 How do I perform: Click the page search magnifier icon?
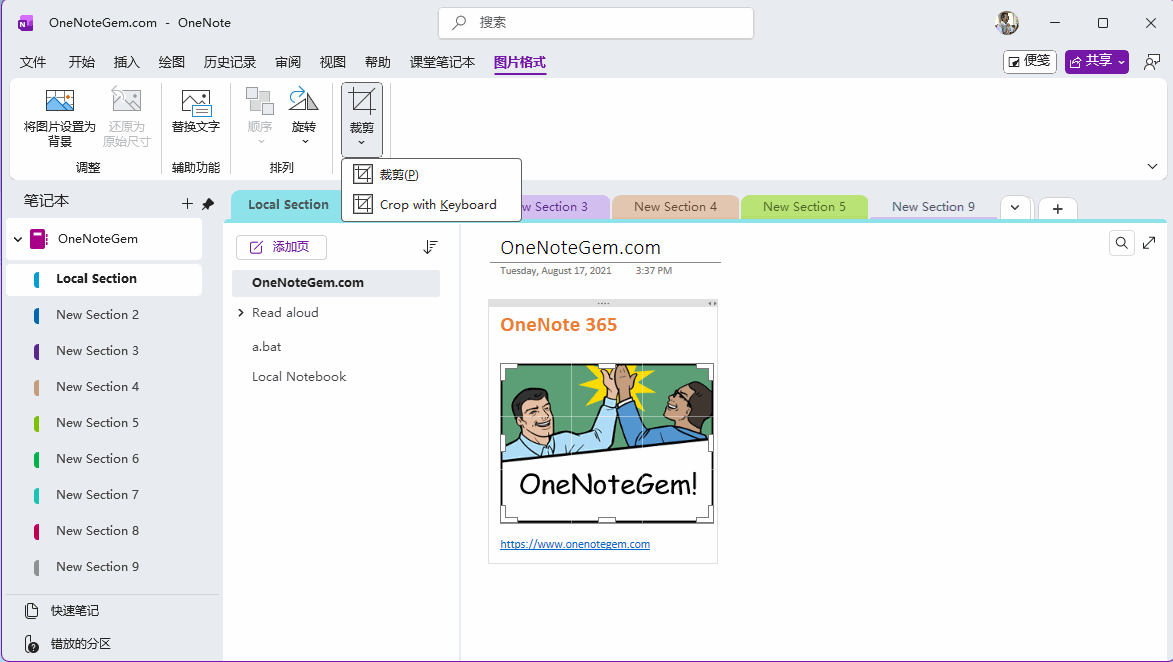[1122, 243]
